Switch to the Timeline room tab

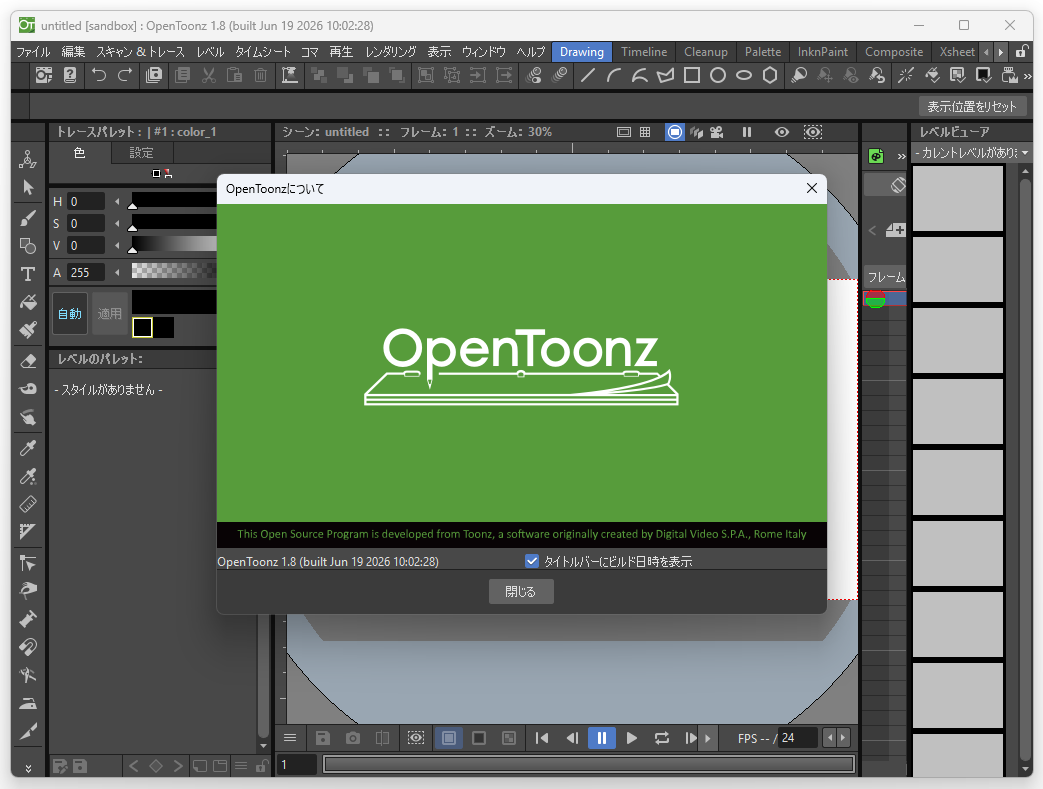point(644,51)
